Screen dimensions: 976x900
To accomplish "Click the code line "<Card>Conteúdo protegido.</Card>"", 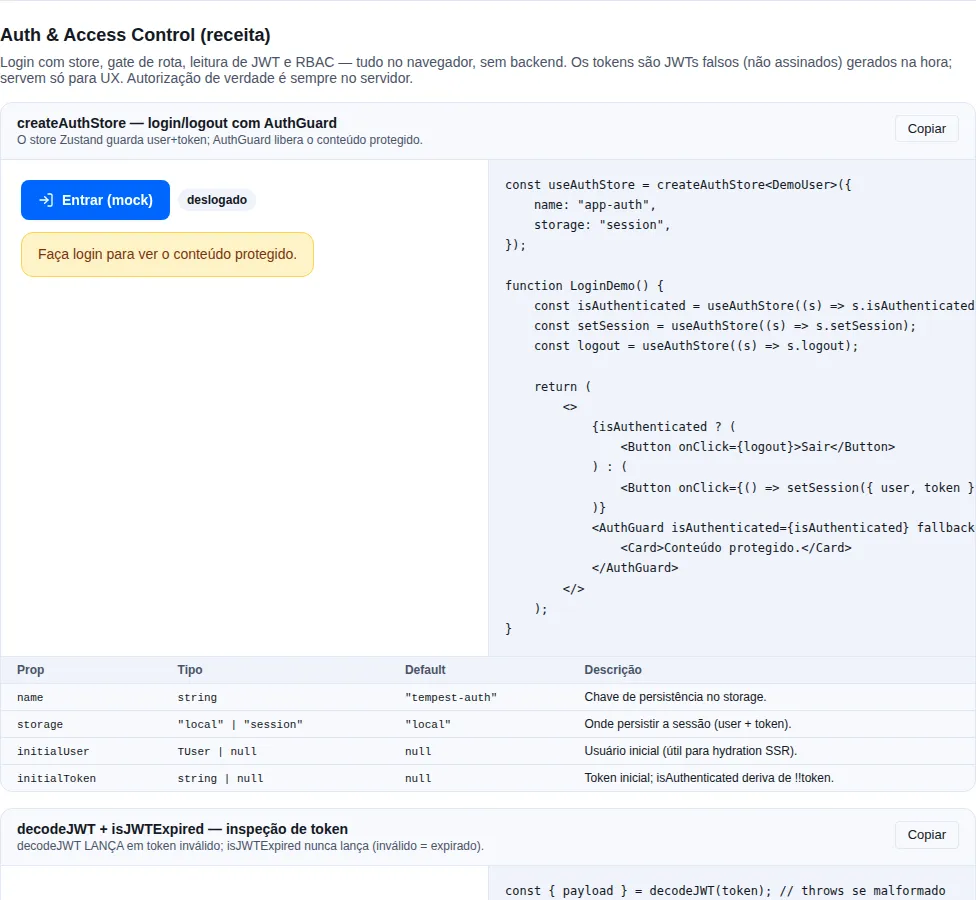I will (736, 548).
